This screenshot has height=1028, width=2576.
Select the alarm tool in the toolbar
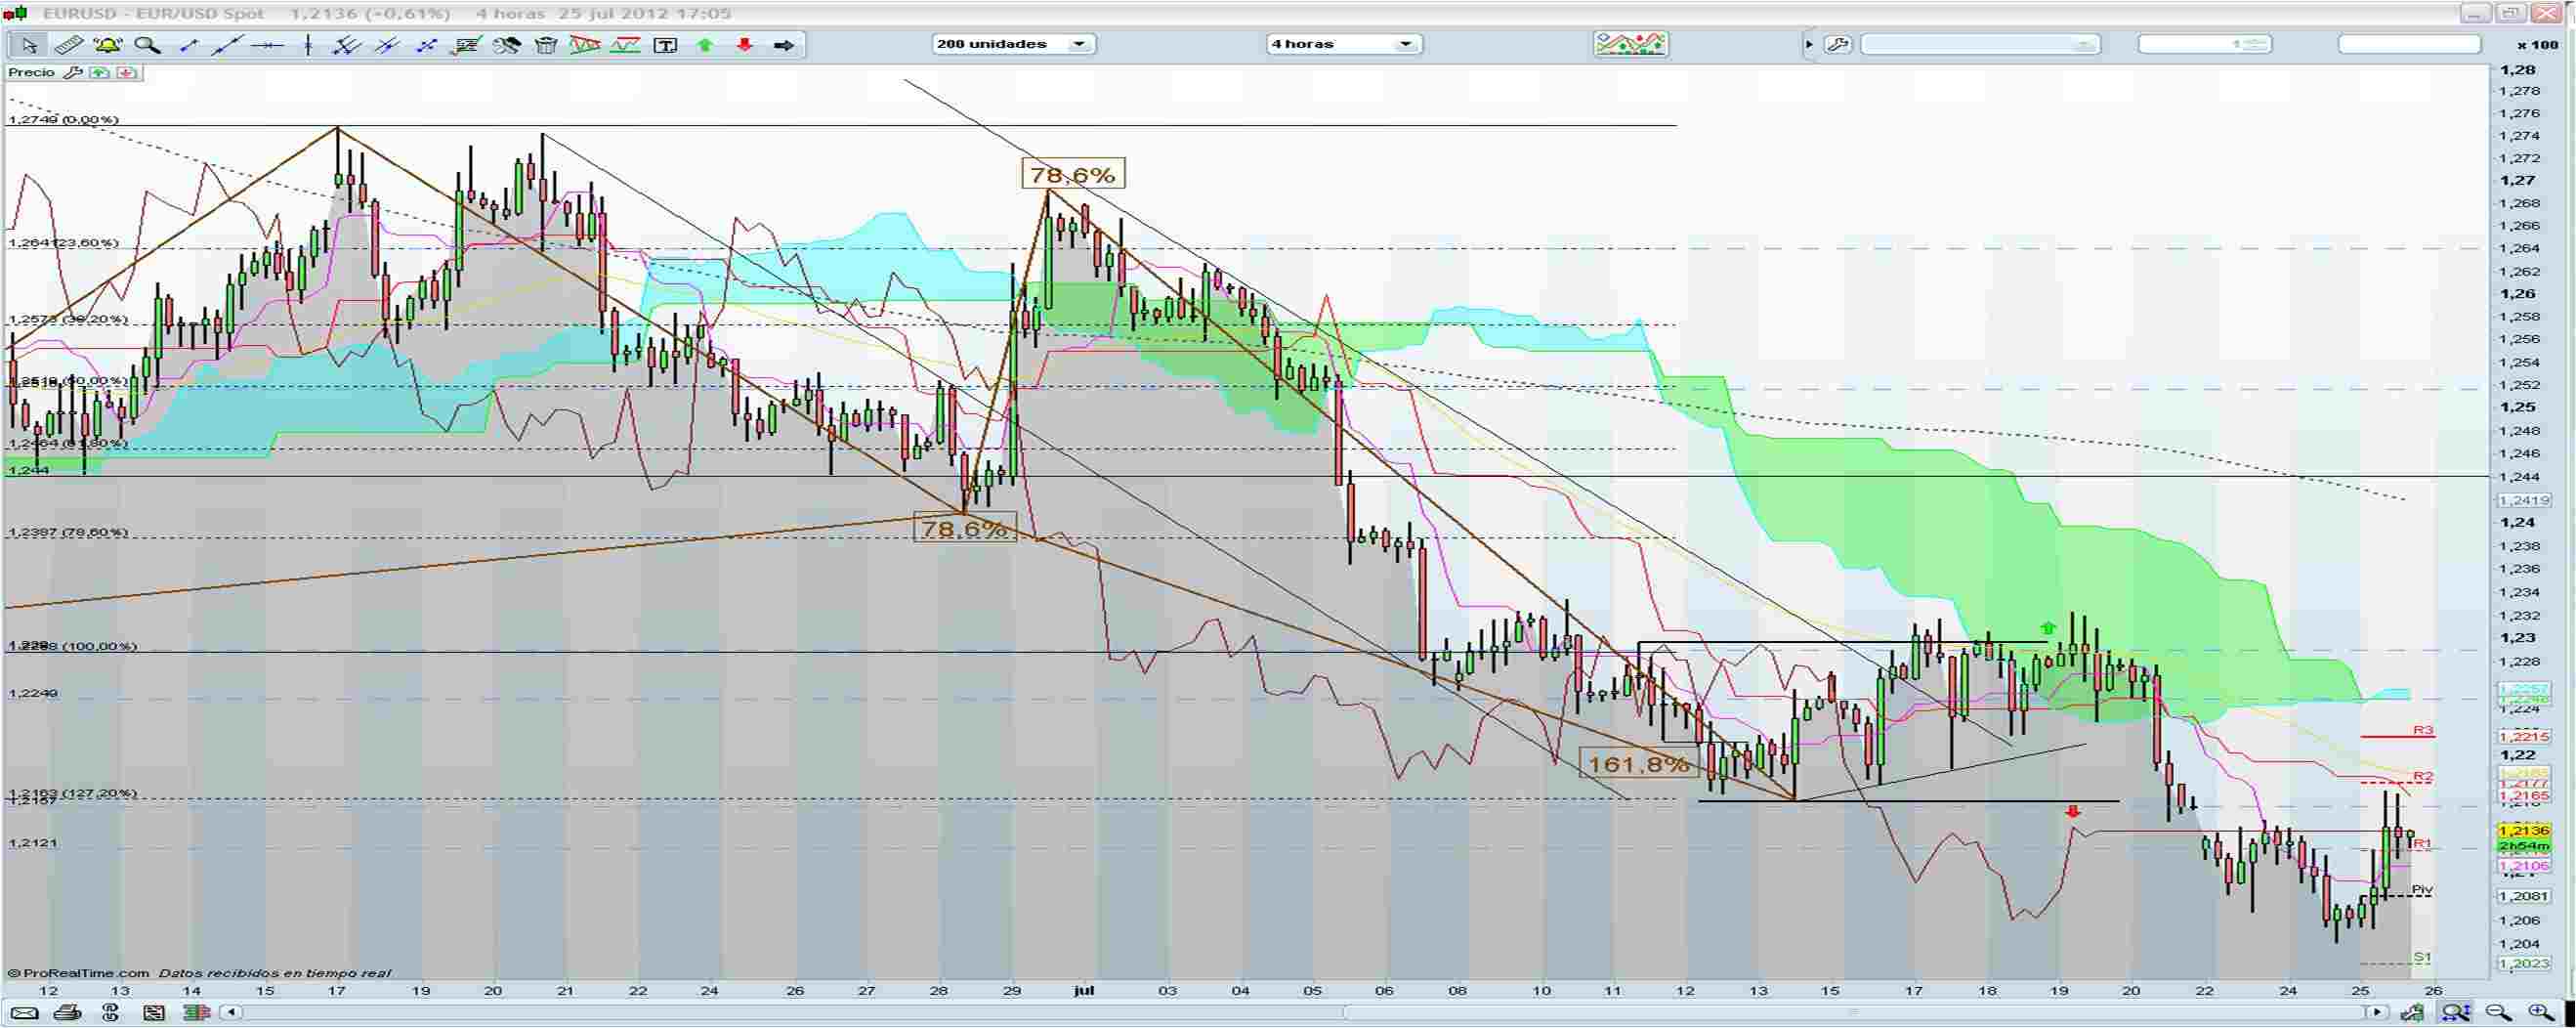coord(107,45)
